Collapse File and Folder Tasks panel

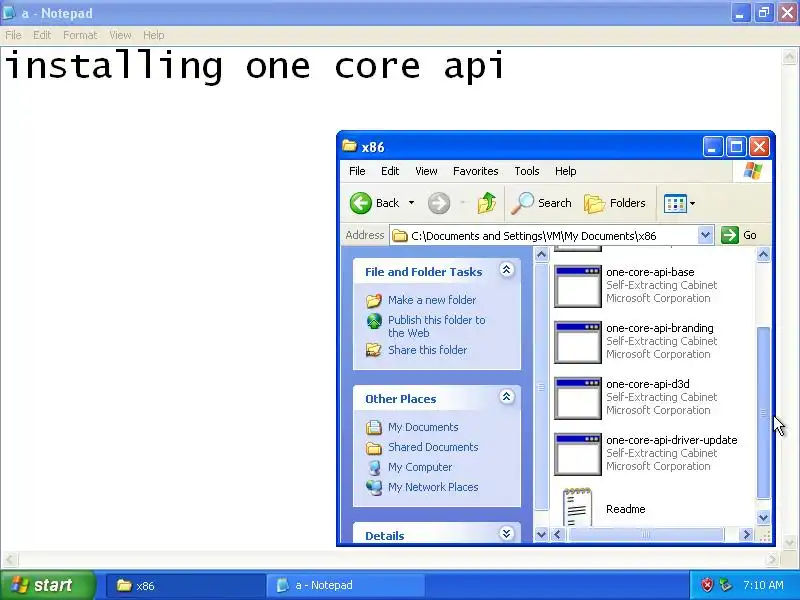click(506, 270)
